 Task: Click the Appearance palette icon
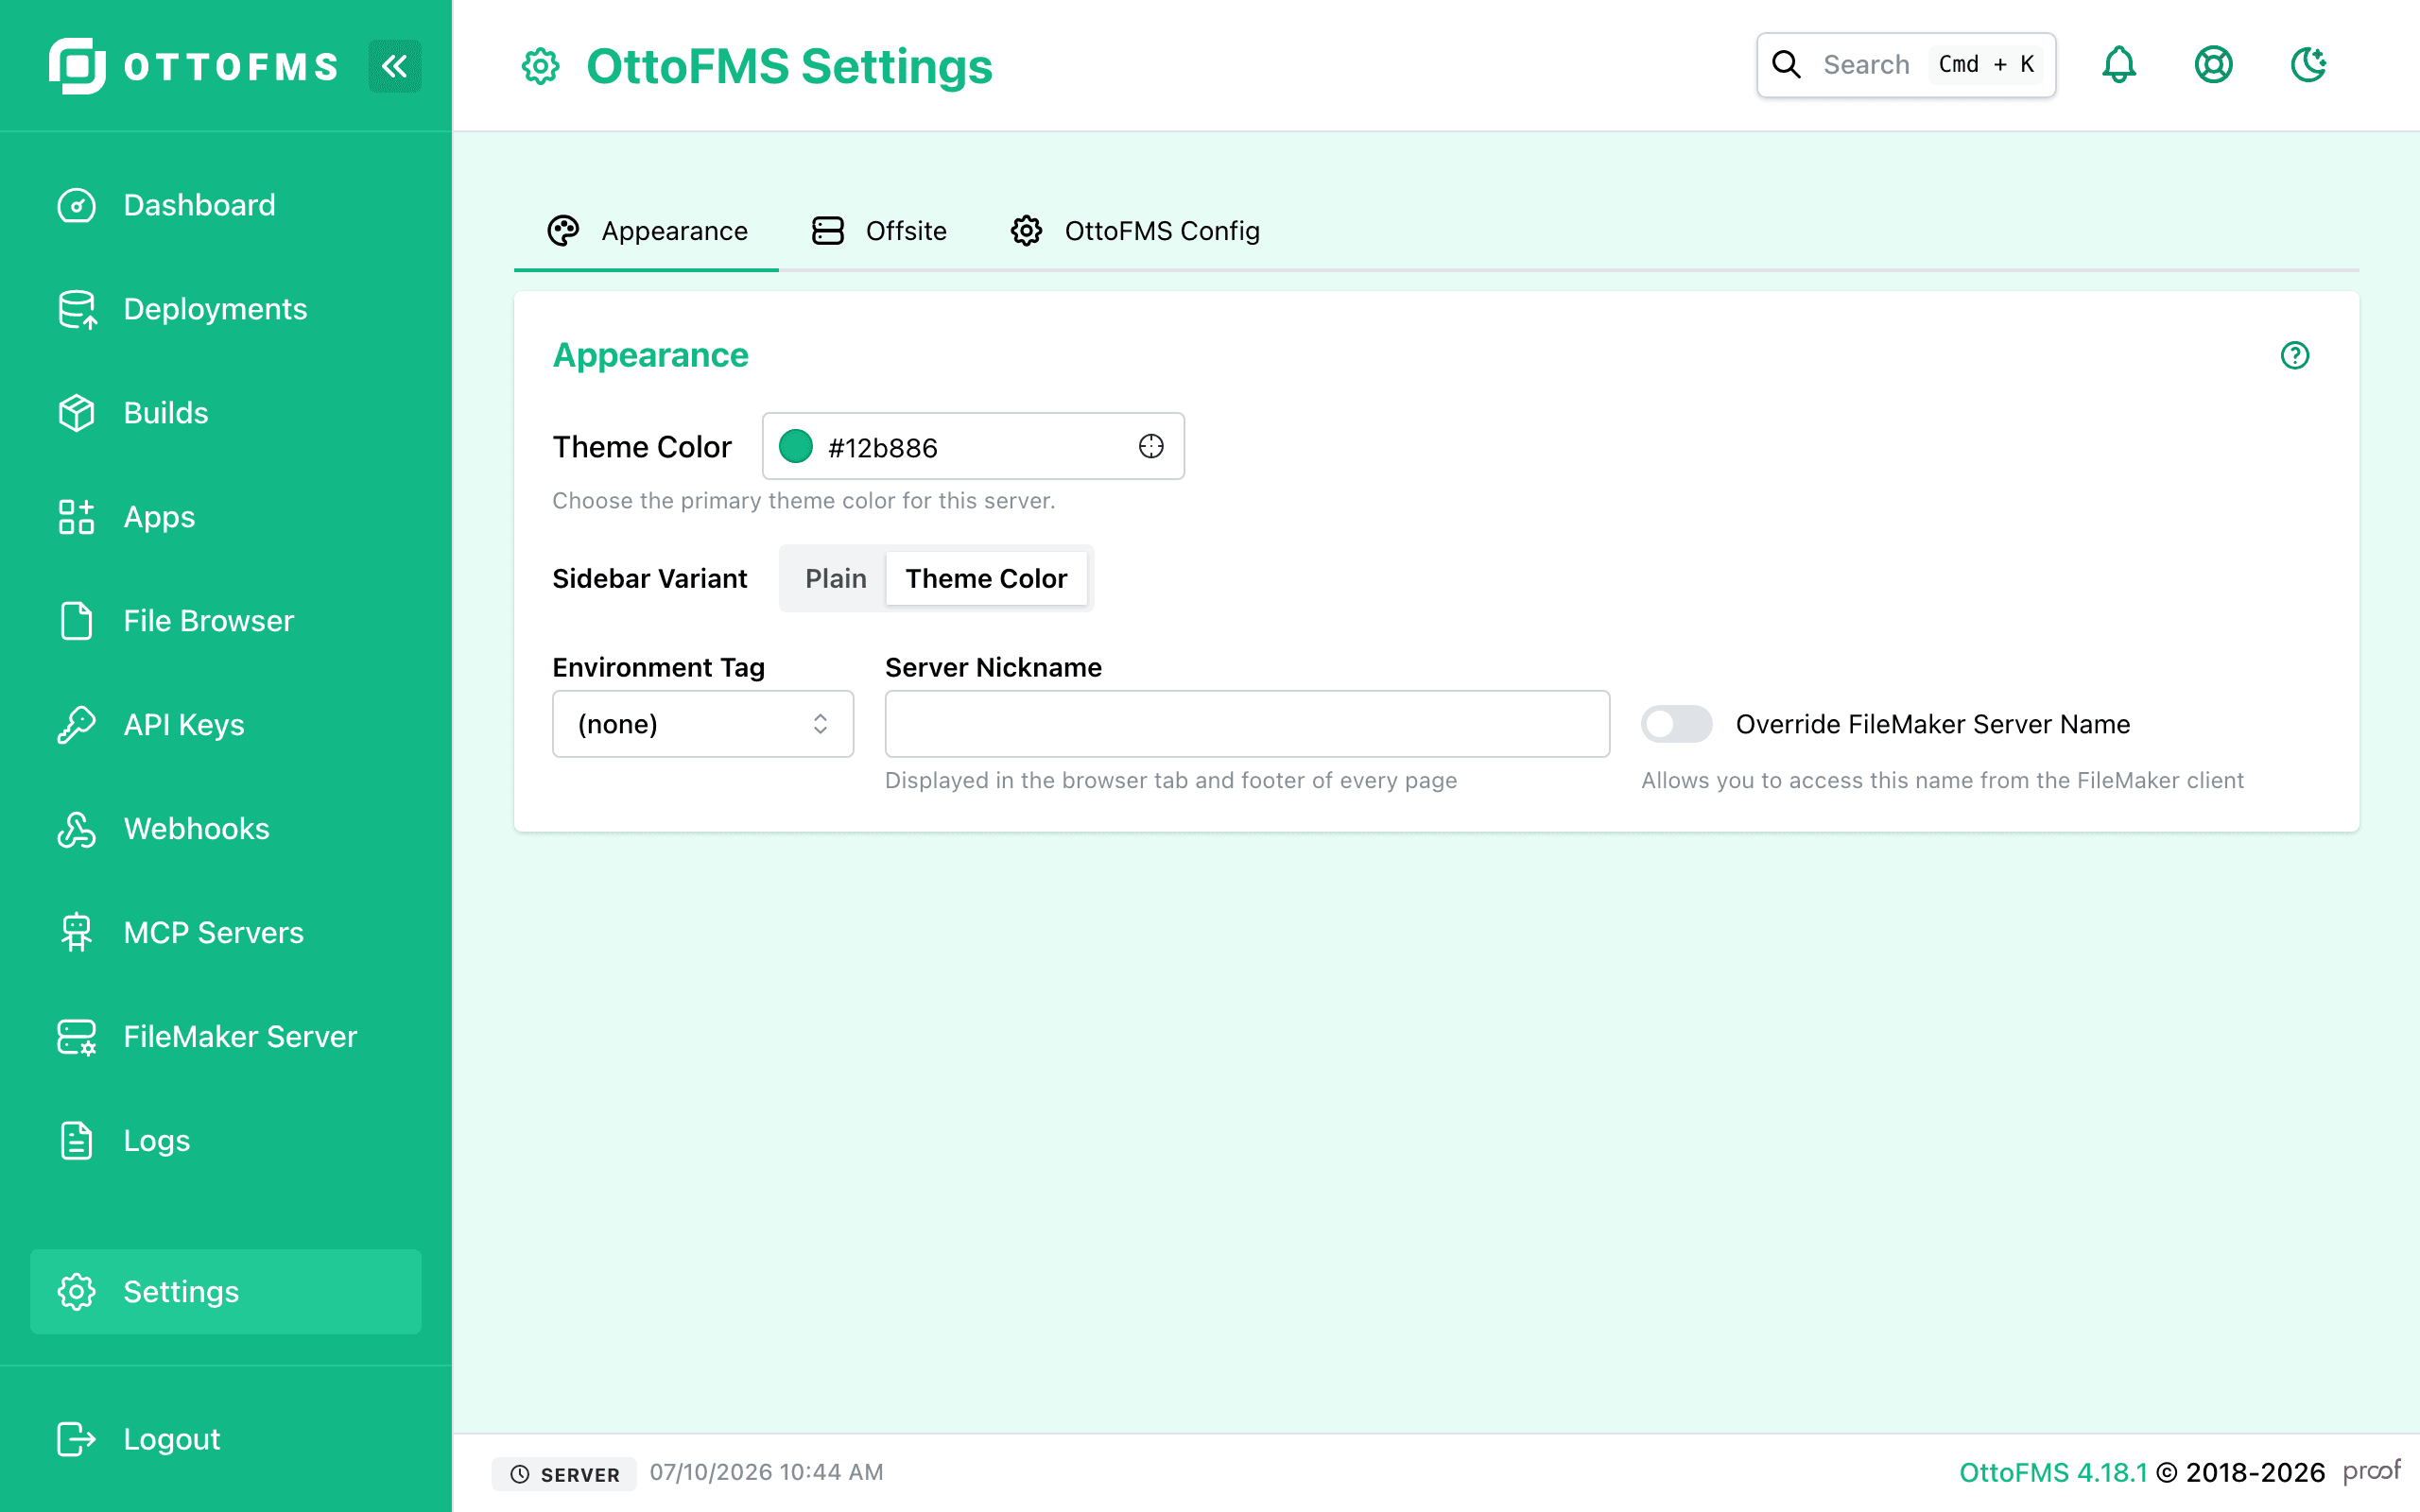coord(564,231)
